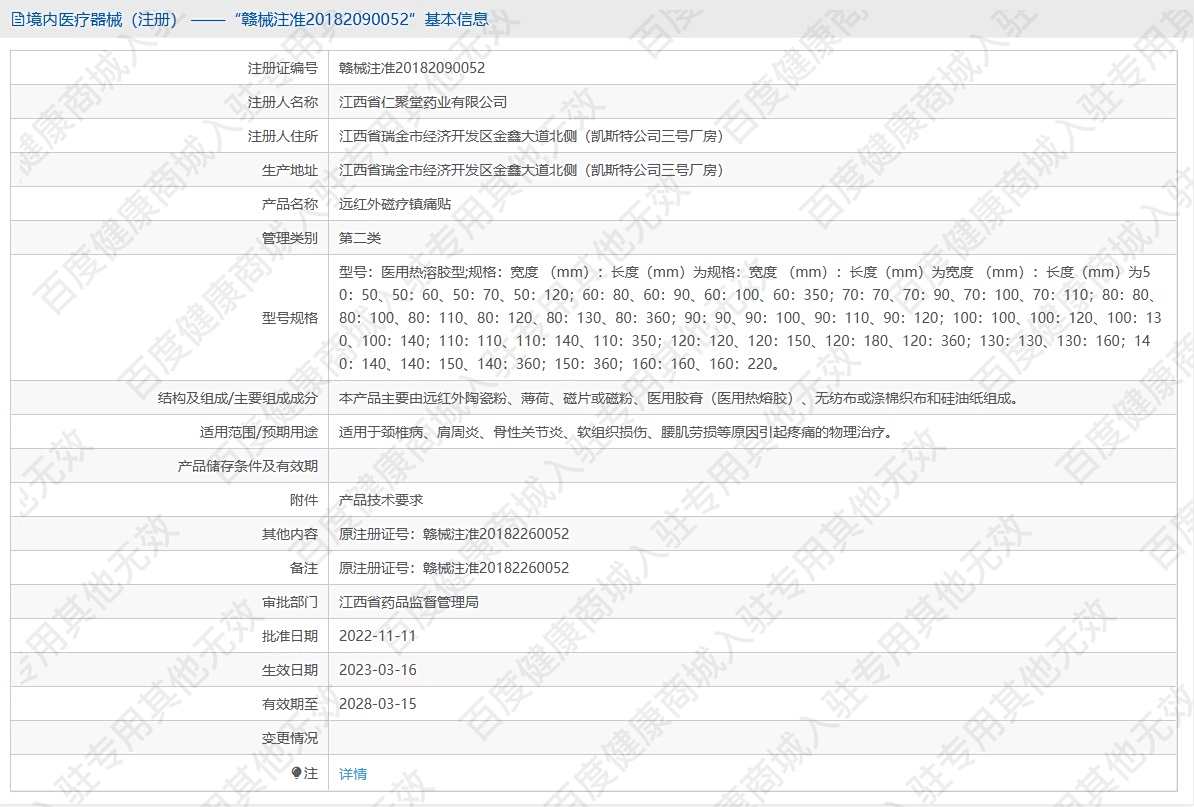Click the document icon before the page title

tap(18, 20)
